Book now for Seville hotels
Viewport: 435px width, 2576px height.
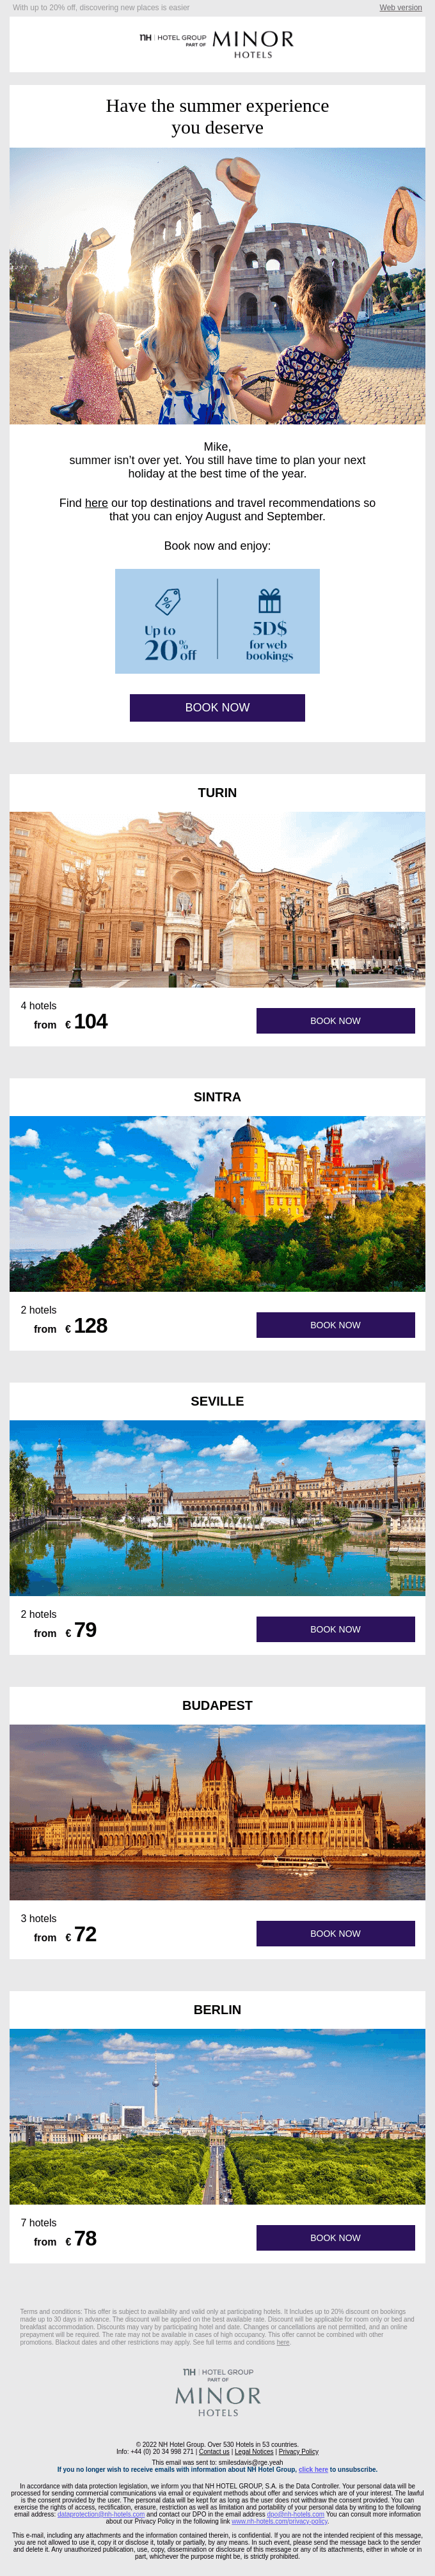coord(335,1629)
